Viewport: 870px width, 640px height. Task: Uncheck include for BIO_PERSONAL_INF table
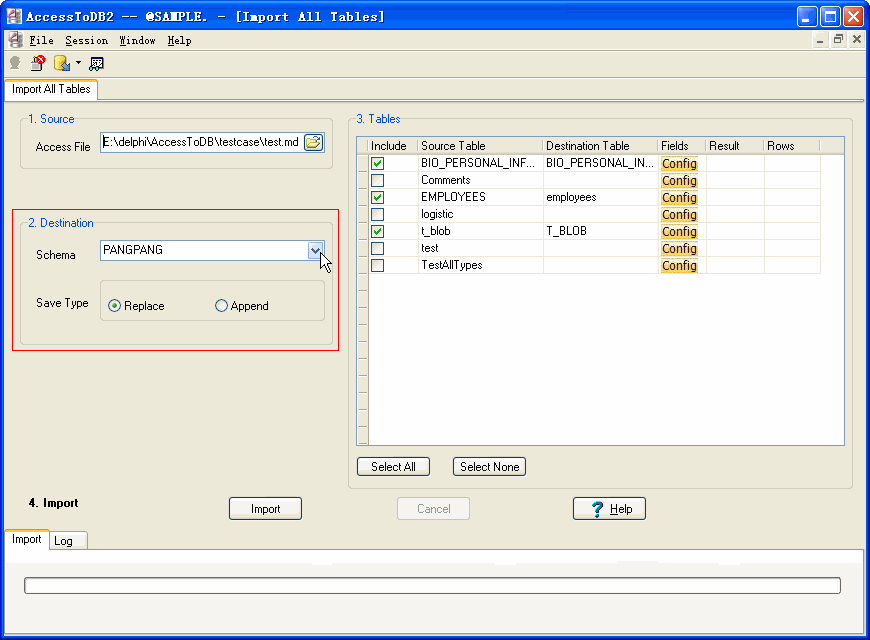click(378, 163)
